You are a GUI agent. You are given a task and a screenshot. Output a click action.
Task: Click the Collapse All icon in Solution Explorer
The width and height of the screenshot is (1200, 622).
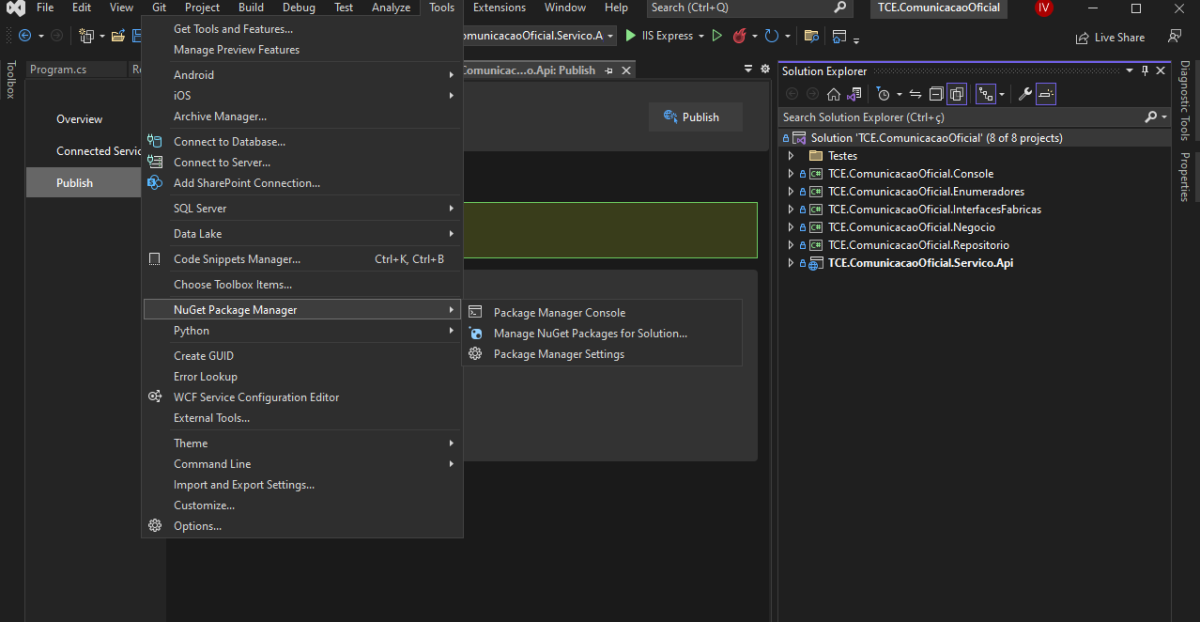[x=936, y=94]
